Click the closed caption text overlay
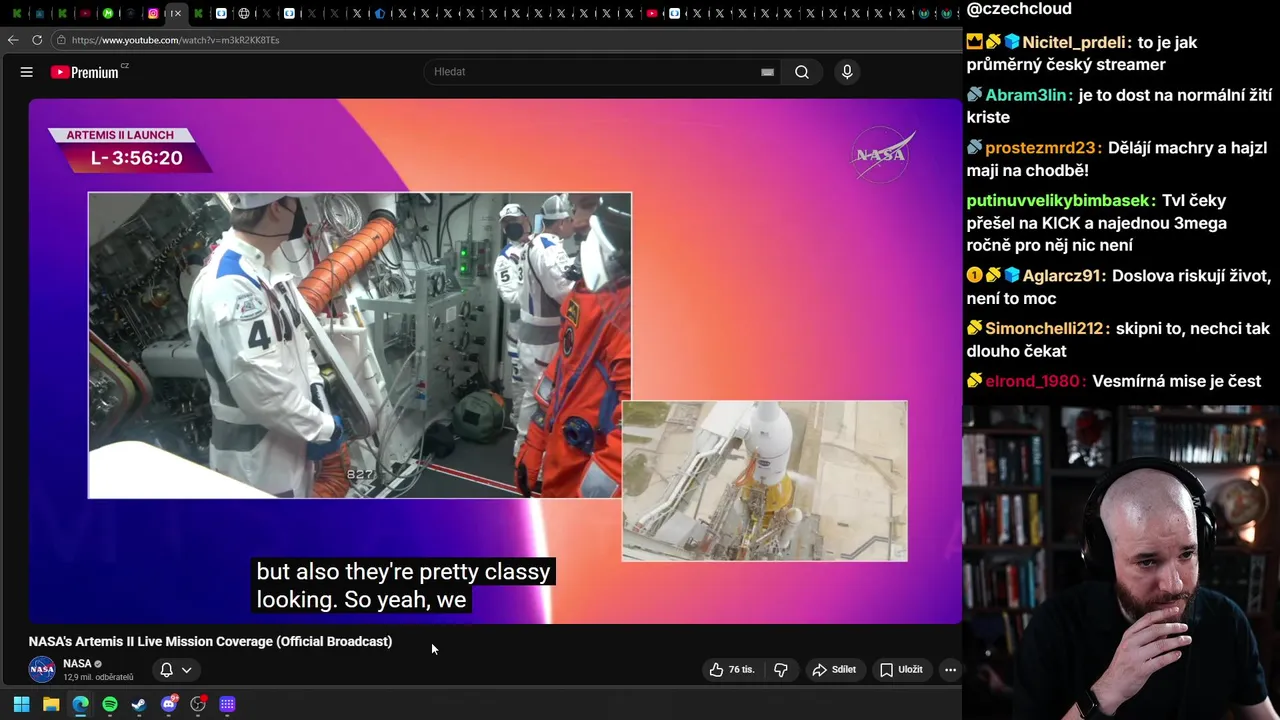 point(403,585)
